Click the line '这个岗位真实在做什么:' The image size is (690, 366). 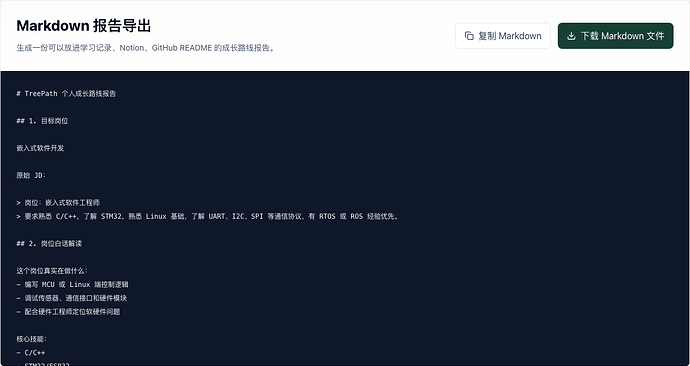[52, 271]
